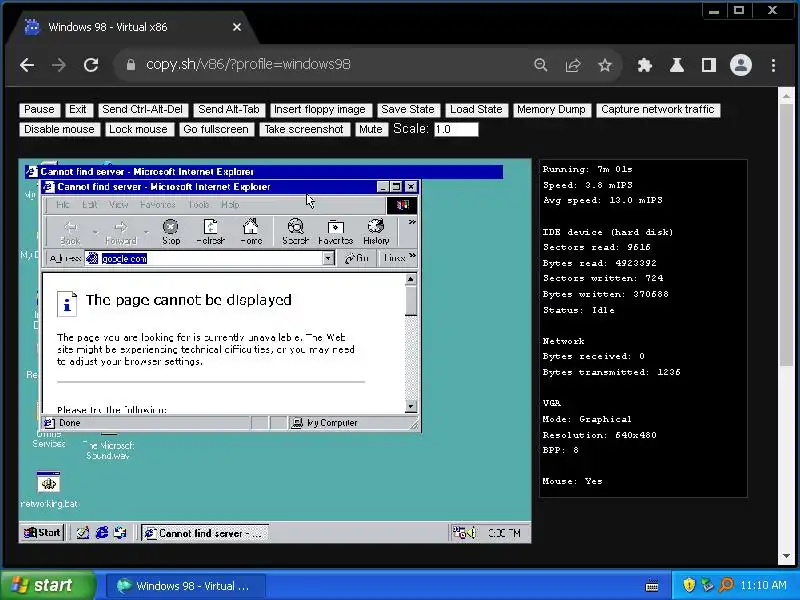
Task: Open the Forward button history dropdown arrow
Action: [x=146, y=233]
